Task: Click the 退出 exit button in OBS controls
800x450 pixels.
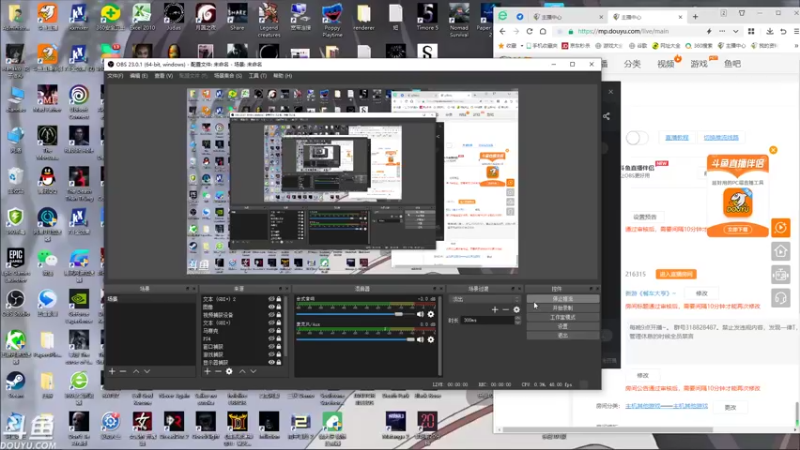Action: pyautogui.click(x=562, y=335)
